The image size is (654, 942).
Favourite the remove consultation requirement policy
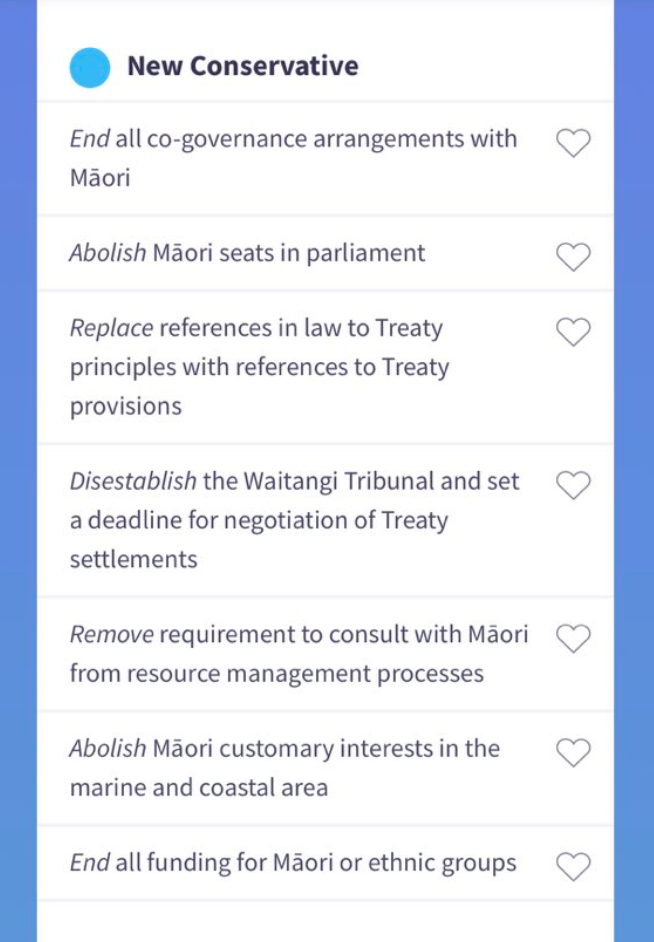[x=573, y=639]
